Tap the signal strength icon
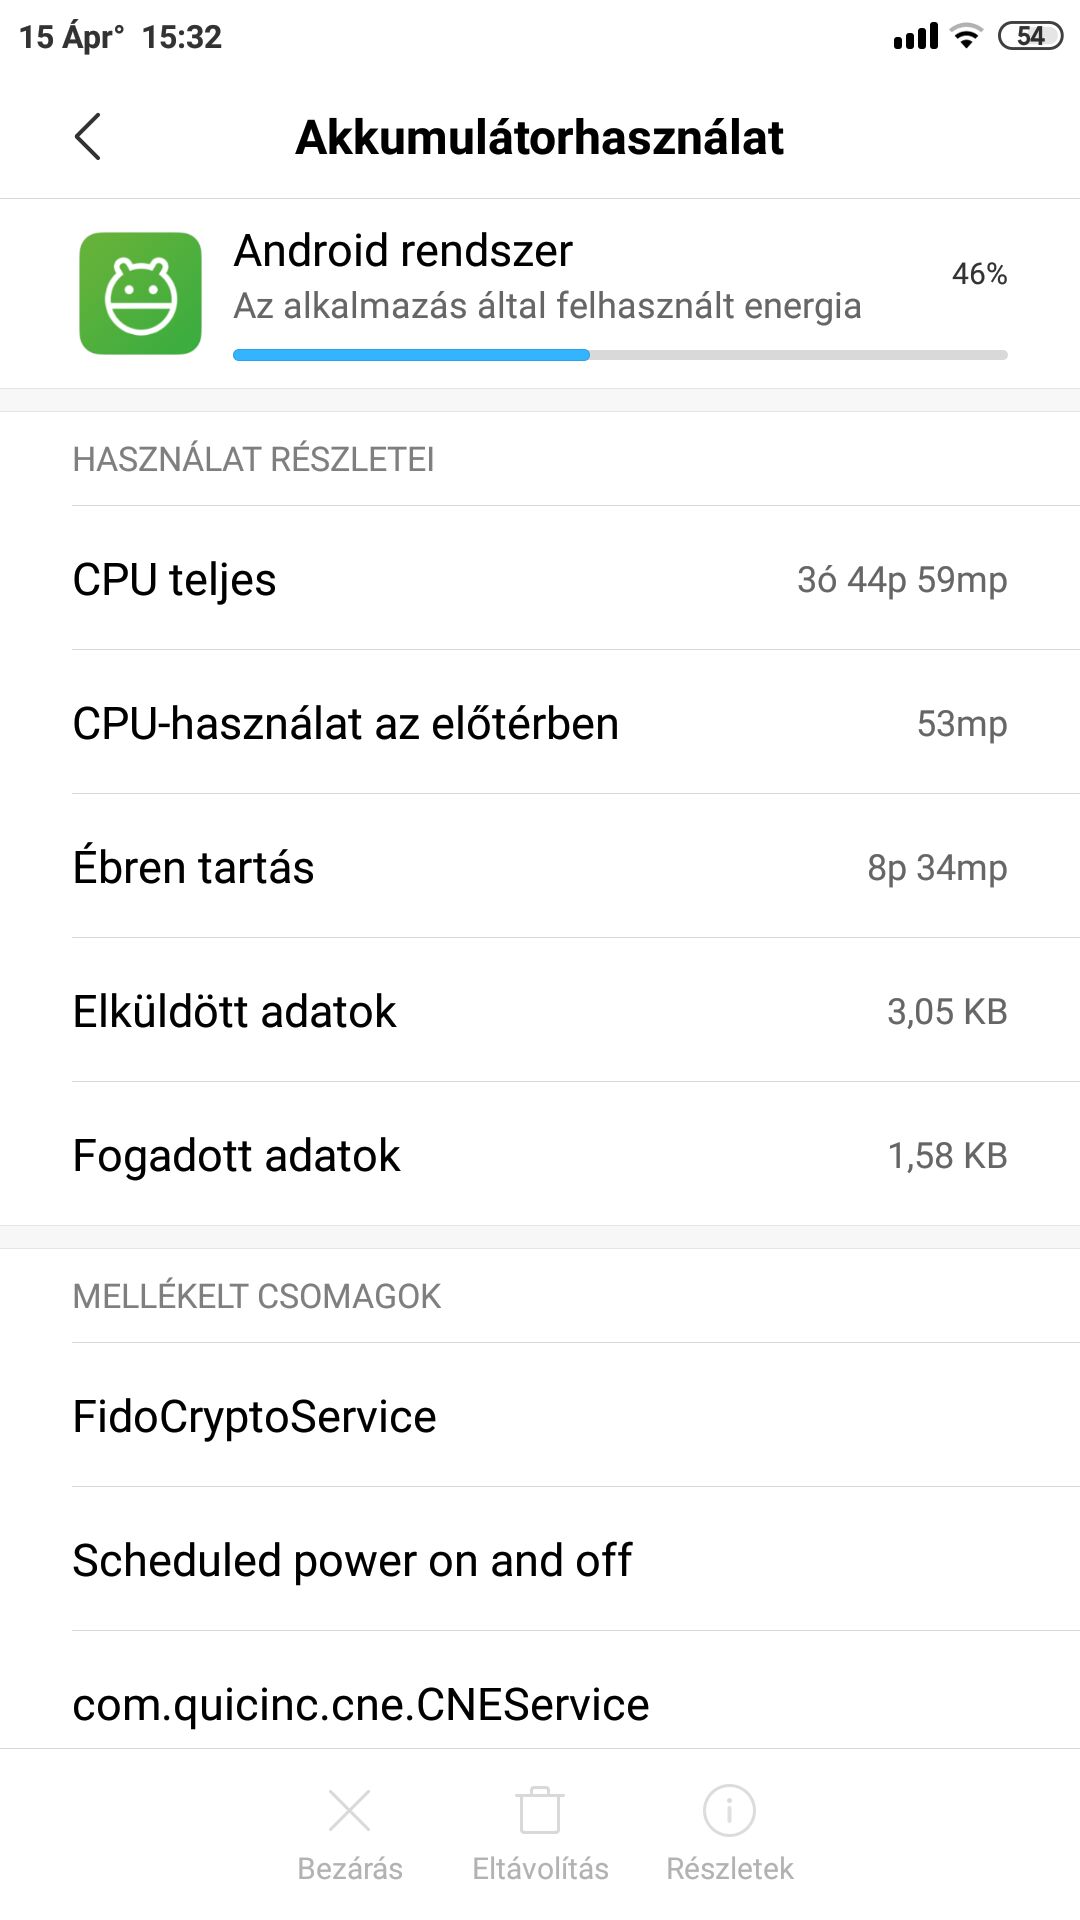1080x1920 pixels. 916,37
